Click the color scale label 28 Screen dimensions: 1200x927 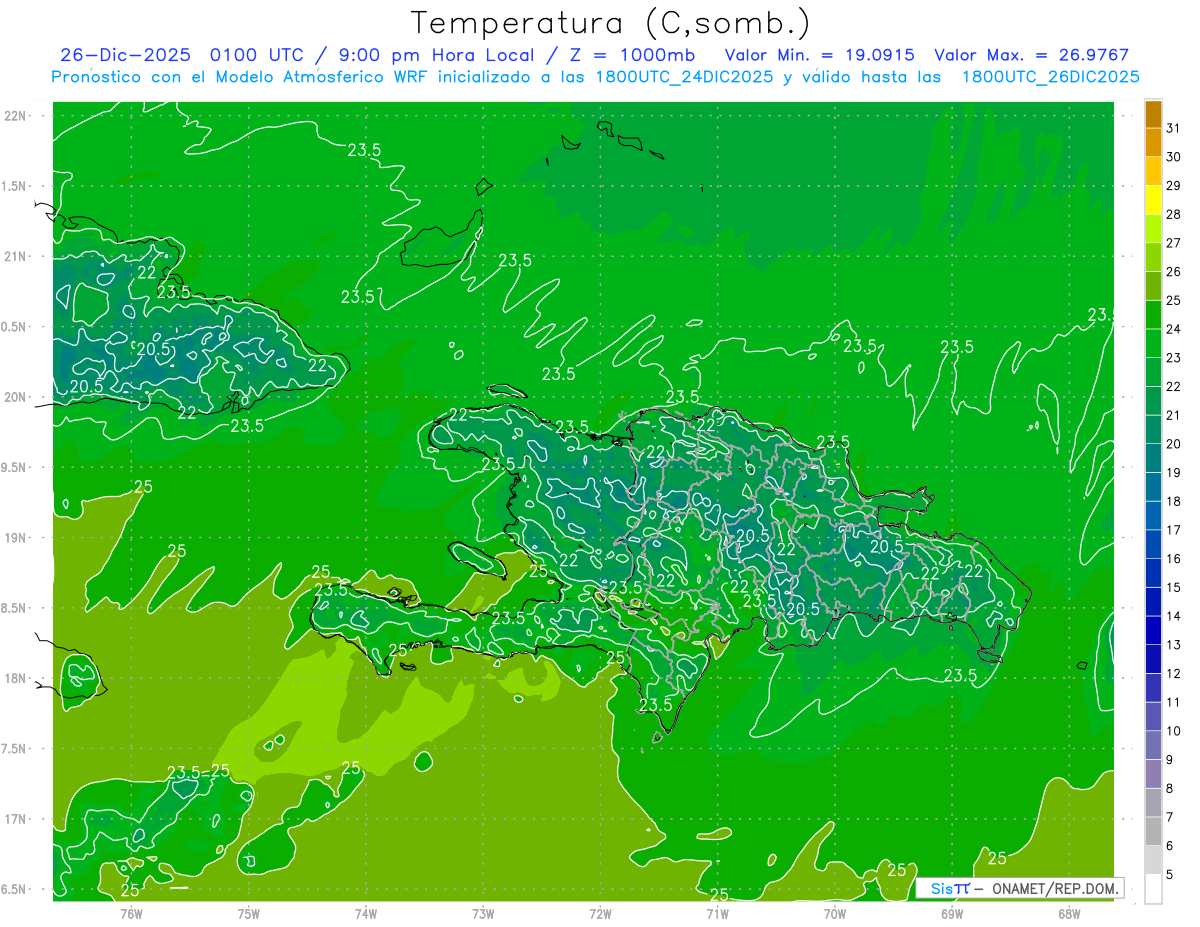1174,214
